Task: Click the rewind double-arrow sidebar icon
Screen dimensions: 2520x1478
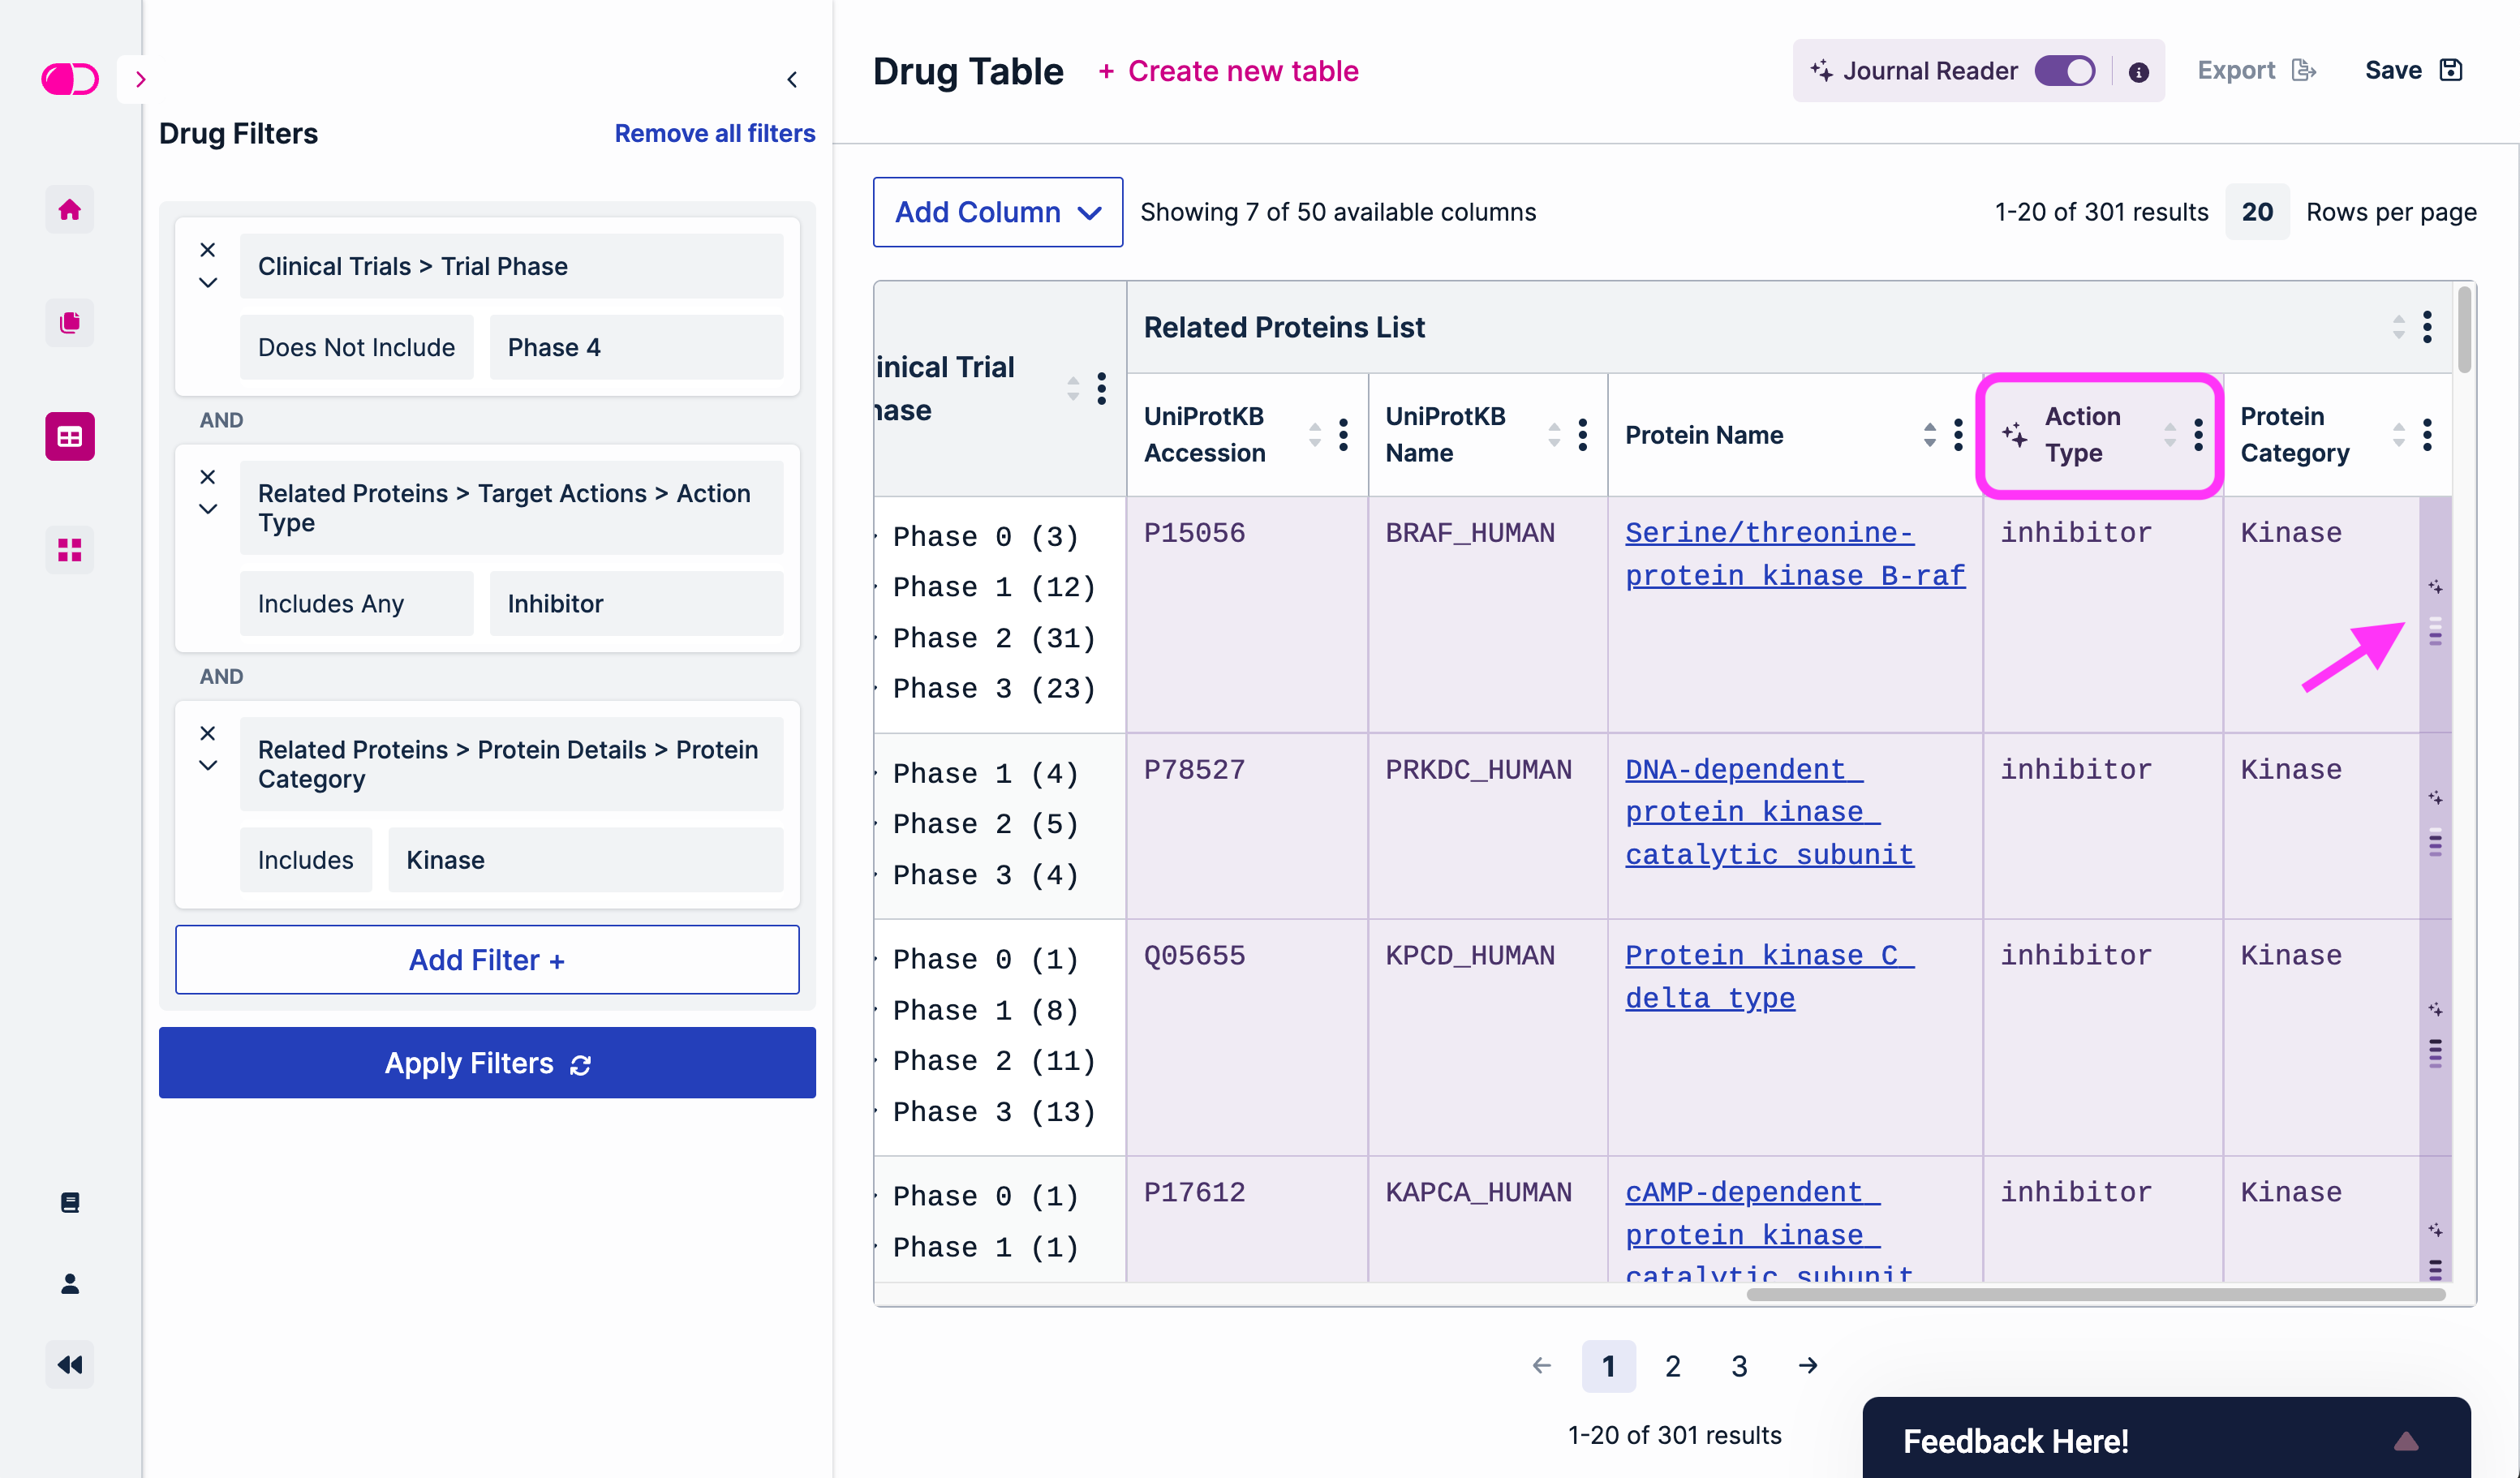Action: coord(69,1364)
